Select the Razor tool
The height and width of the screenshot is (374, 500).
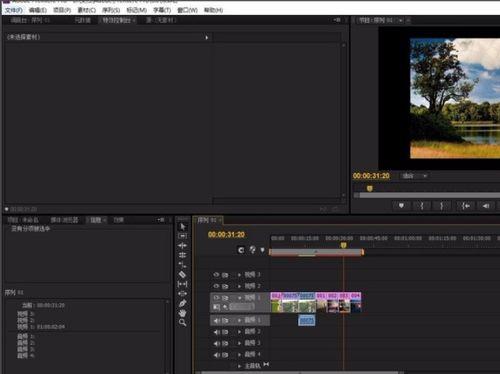182,275
